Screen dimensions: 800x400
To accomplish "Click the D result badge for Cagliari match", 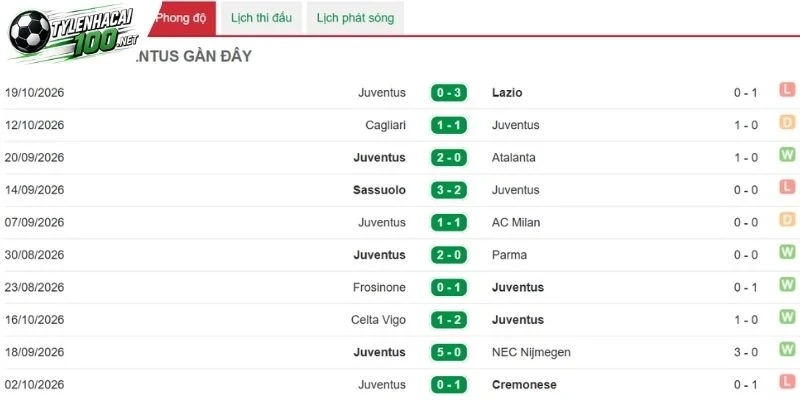I will pos(787,122).
